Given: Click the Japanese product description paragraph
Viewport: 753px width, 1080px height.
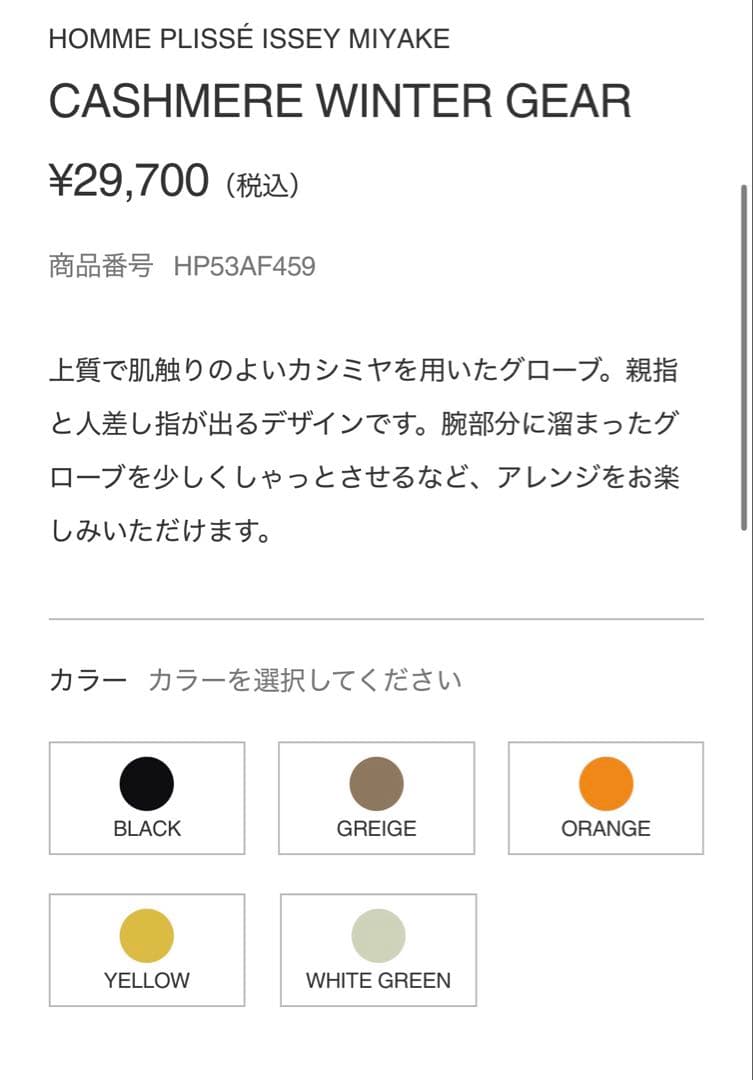Looking at the screenshot, I should click(364, 450).
